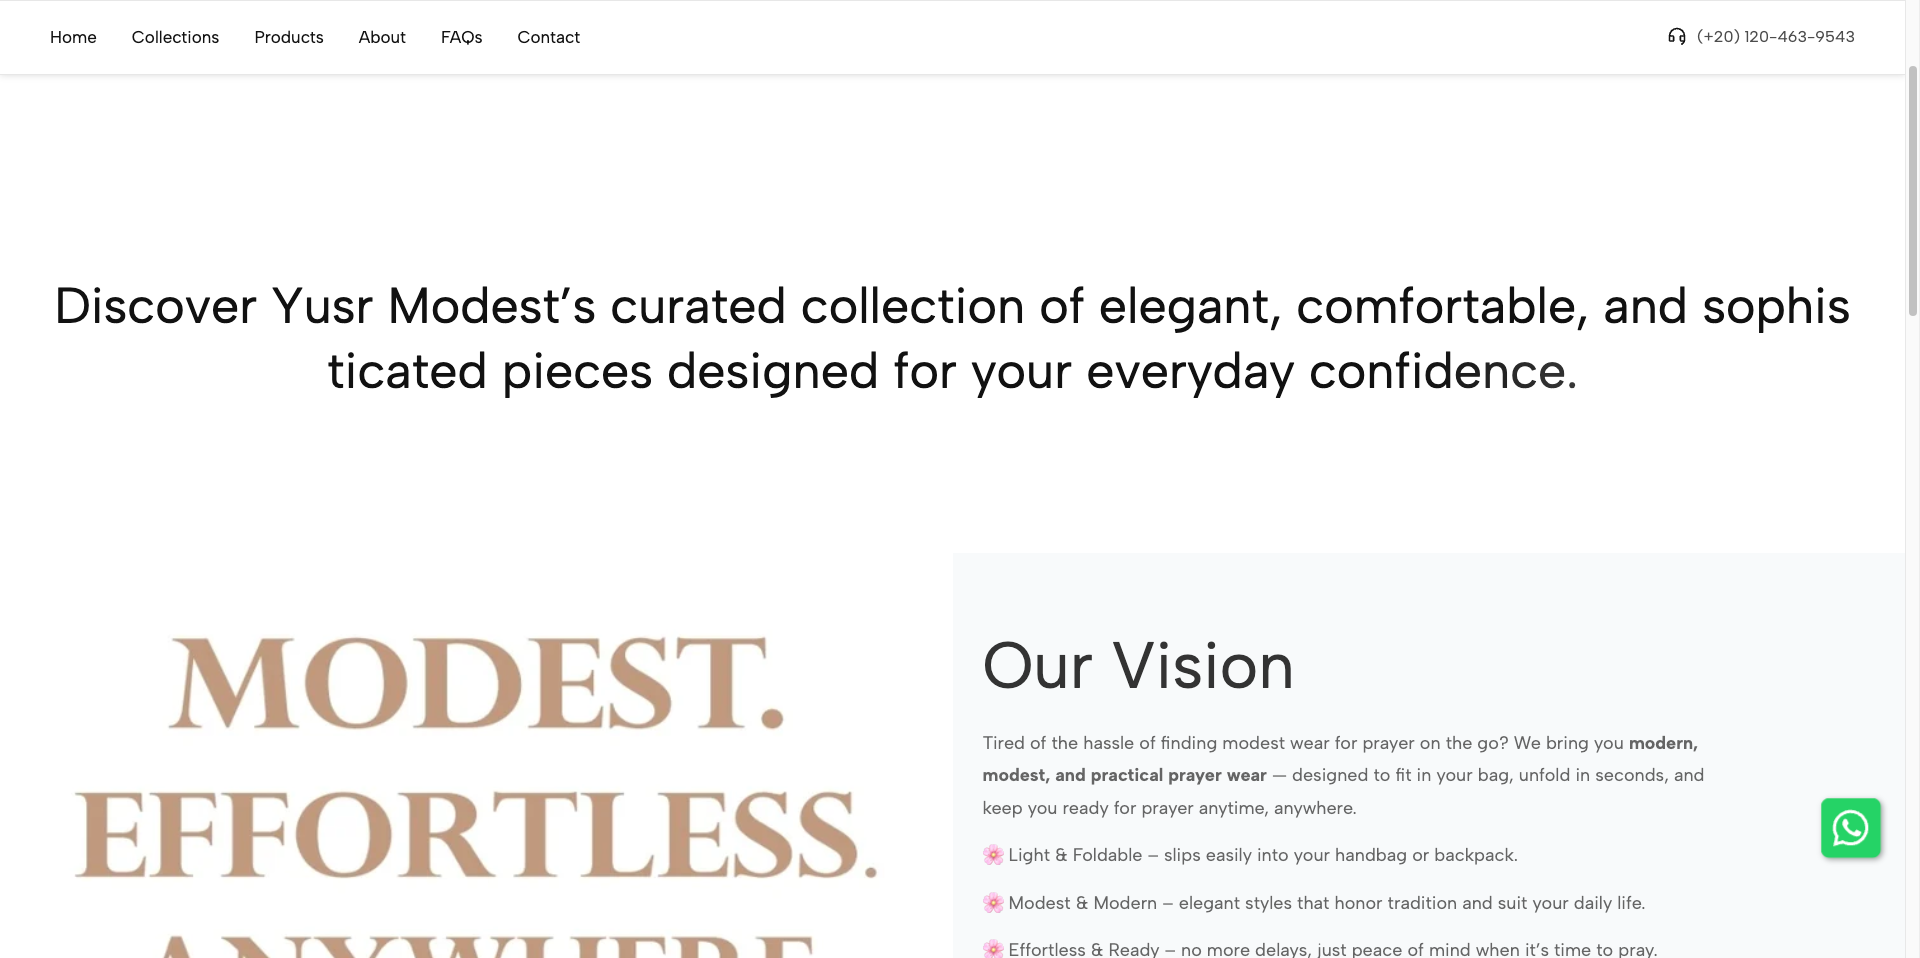The height and width of the screenshot is (958, 1920).
Task: Select the Light & Foldable bullet line
Action: [1250, 855]
